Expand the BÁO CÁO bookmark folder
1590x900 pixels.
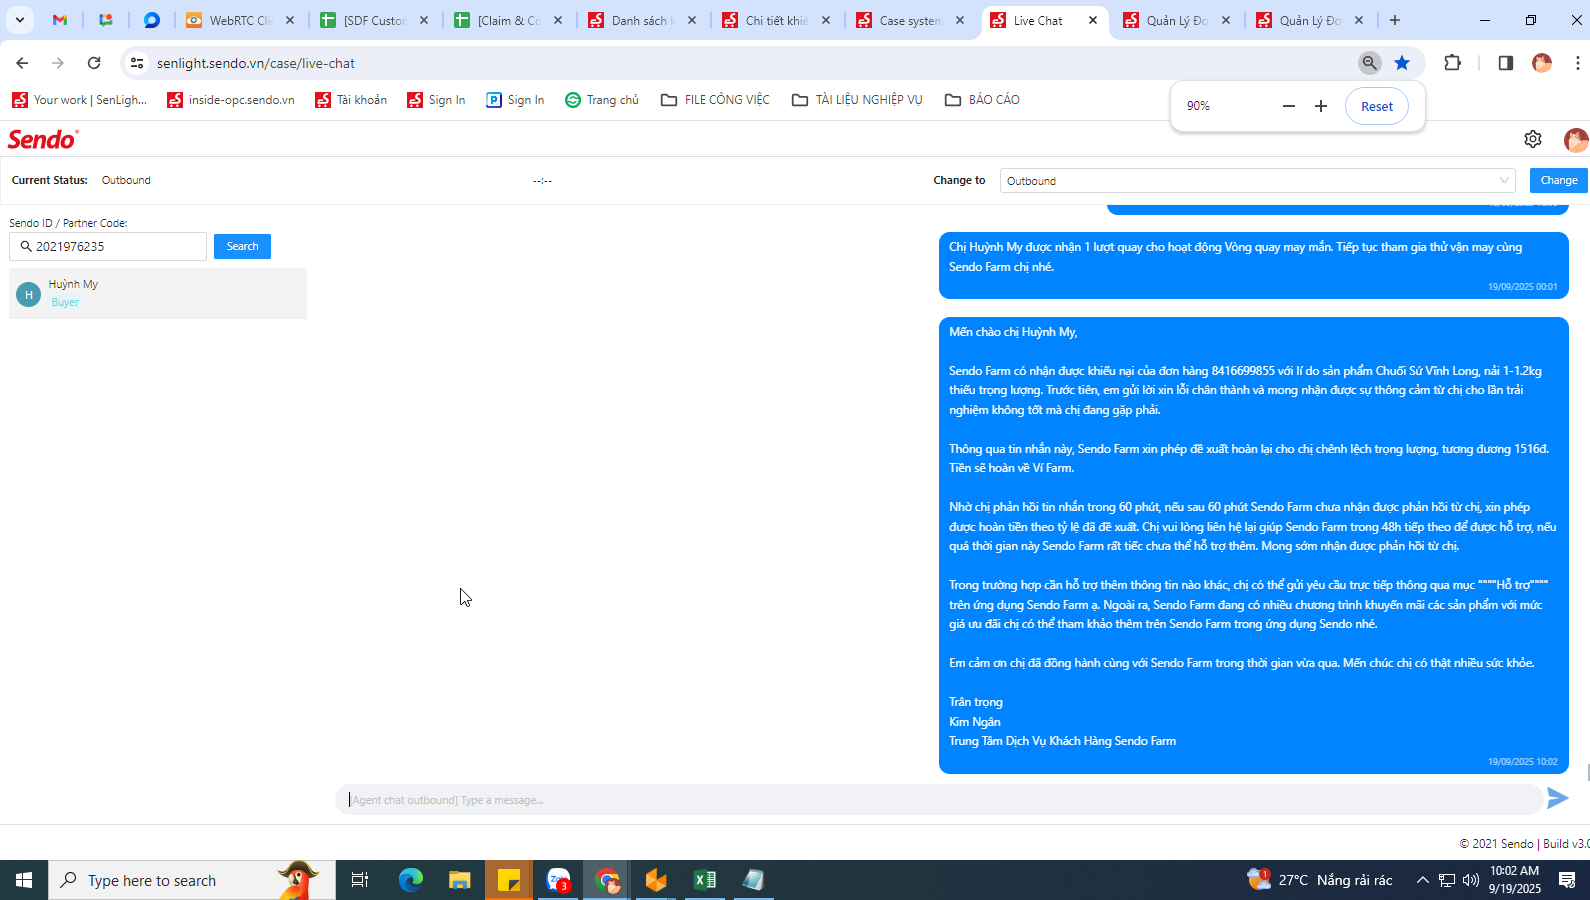click(982, 100)
